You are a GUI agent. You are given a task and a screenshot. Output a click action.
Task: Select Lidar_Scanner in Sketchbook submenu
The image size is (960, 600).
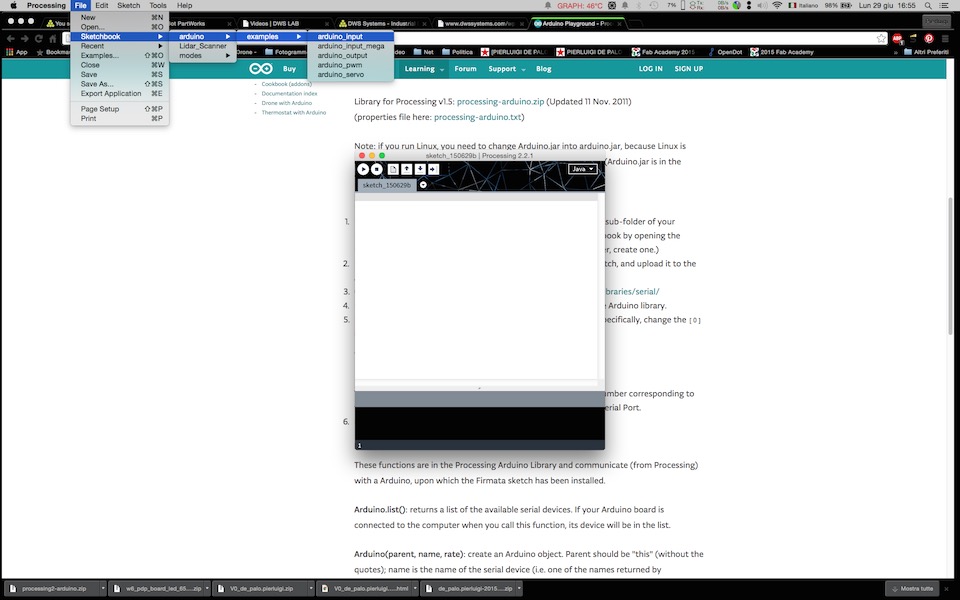(203, 46)
